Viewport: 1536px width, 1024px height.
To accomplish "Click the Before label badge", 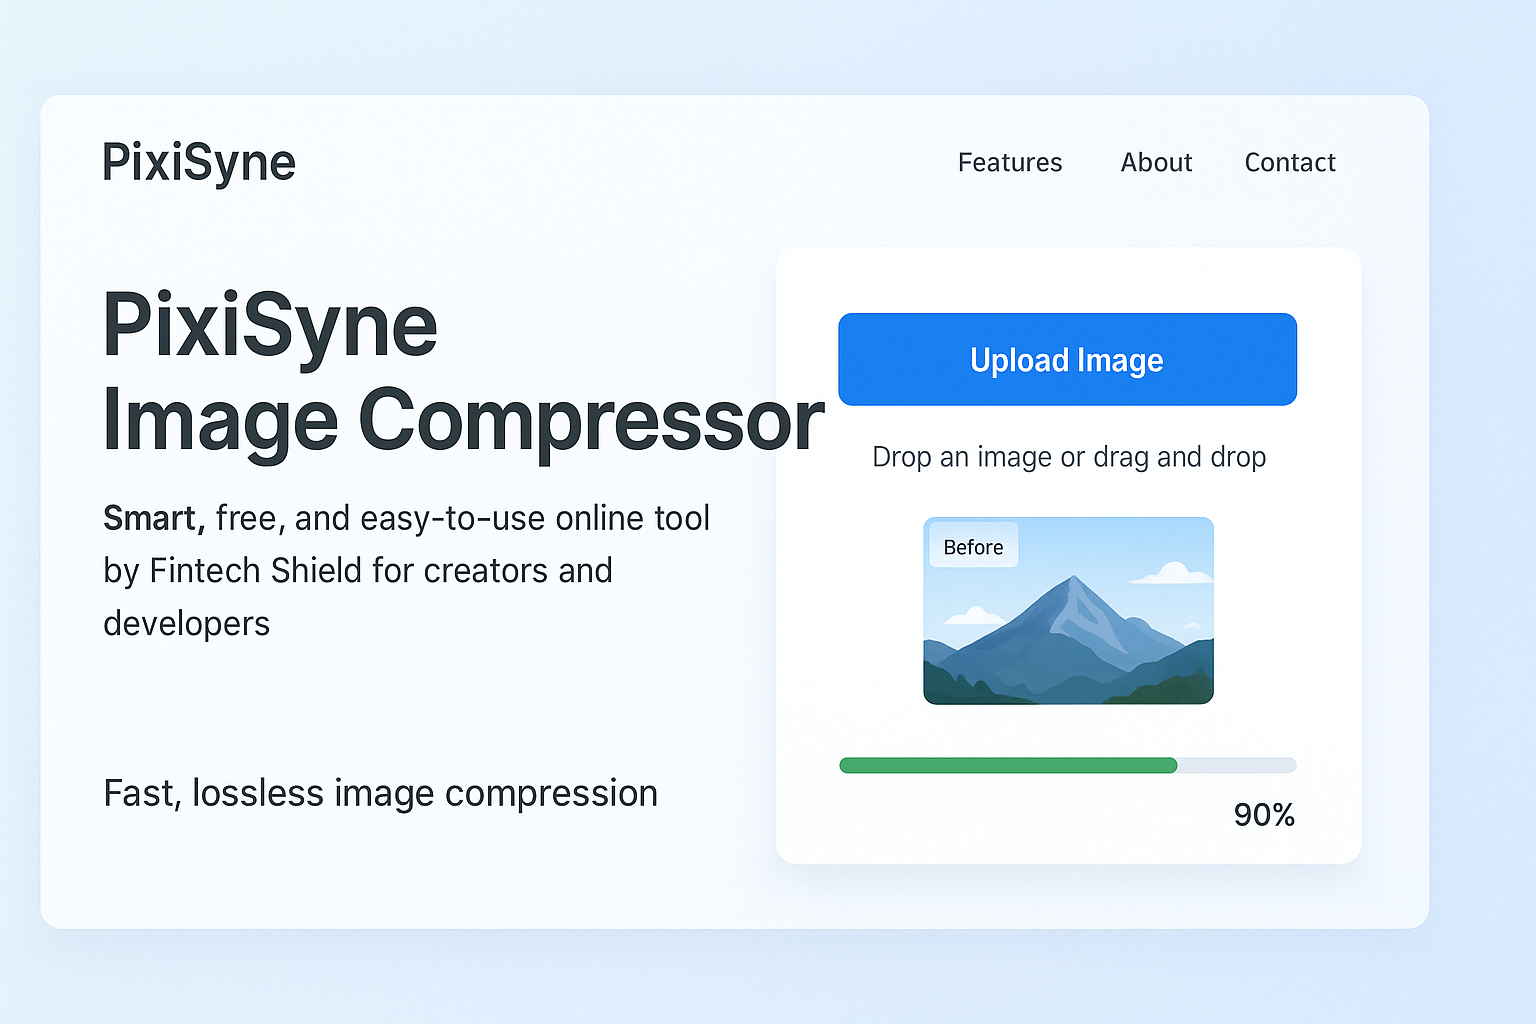I will [x=972, y=546].
